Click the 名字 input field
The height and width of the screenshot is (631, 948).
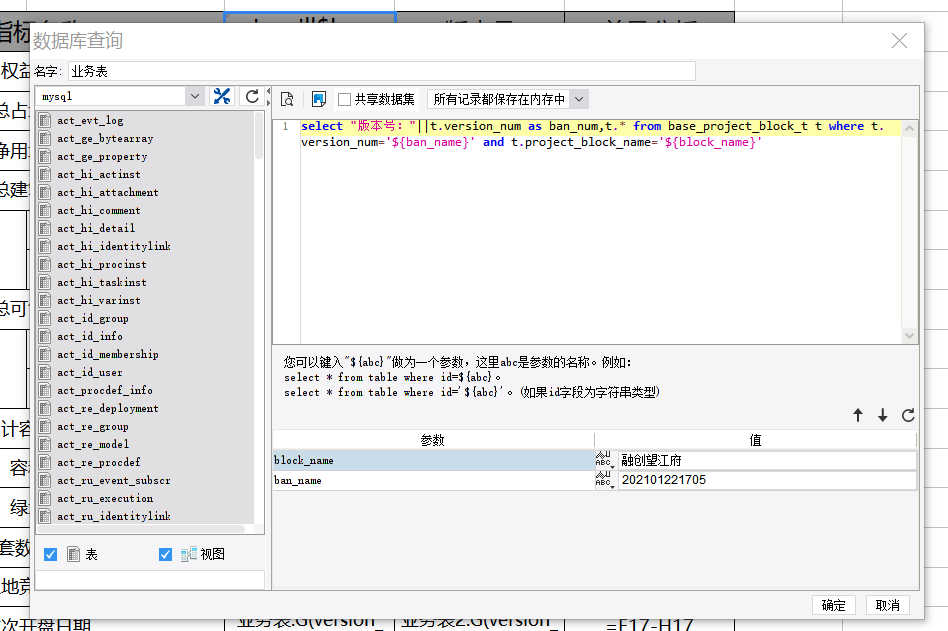pos(380,71)
